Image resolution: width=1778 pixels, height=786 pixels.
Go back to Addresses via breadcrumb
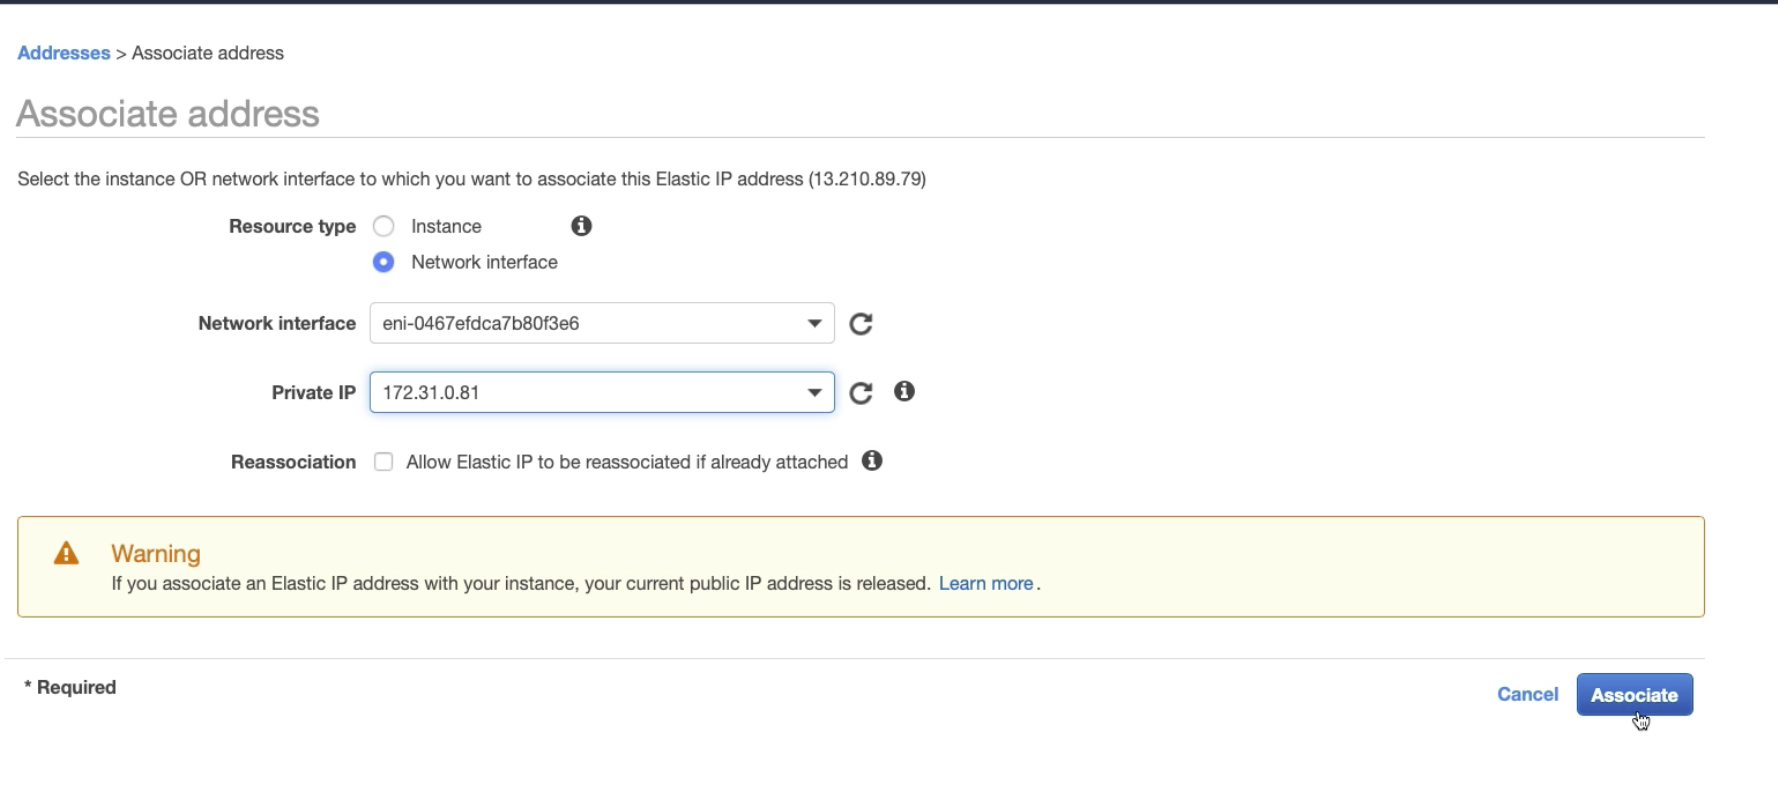click(x=64, y=53)
